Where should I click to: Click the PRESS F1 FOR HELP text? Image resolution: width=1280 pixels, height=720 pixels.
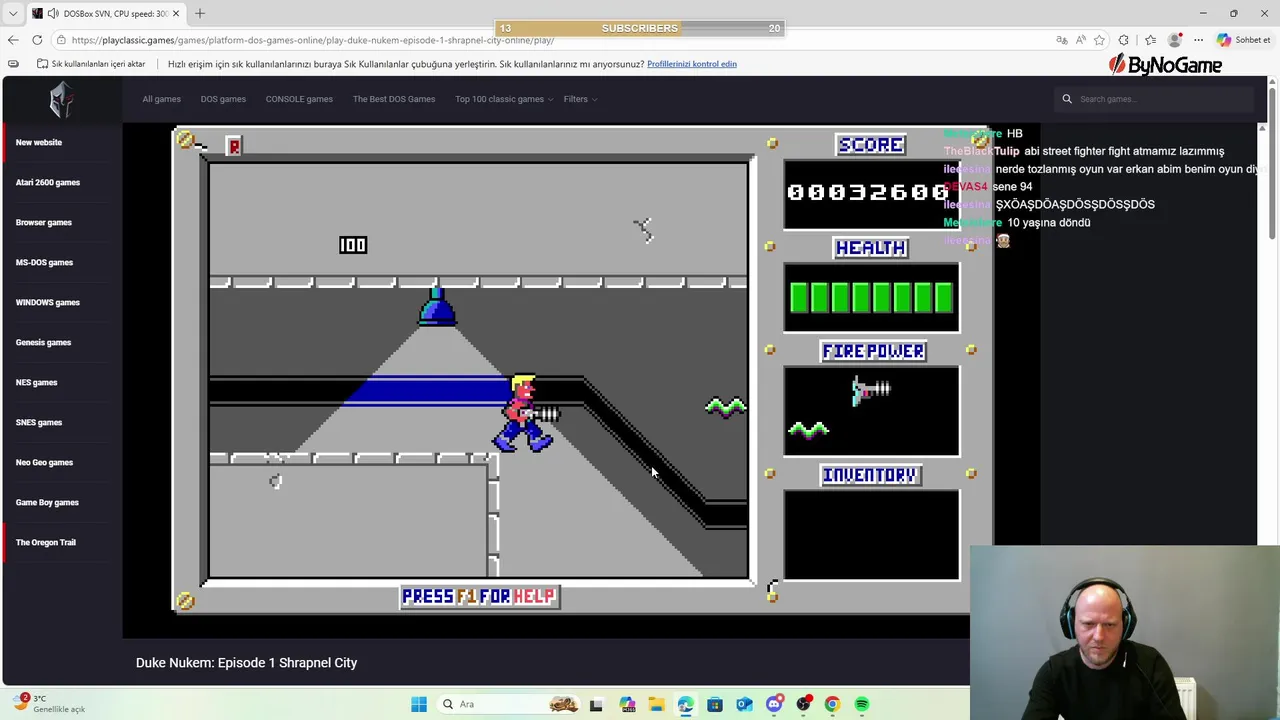[479, 596]
